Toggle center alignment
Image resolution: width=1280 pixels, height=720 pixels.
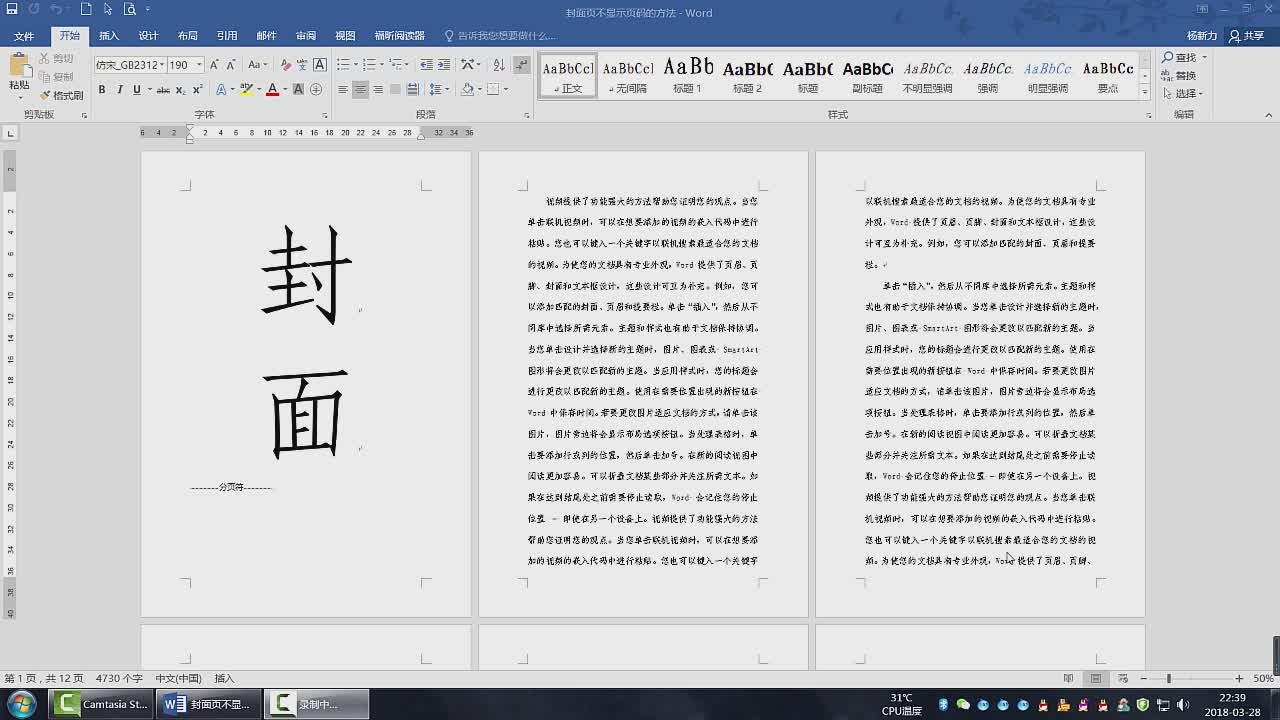360,90
